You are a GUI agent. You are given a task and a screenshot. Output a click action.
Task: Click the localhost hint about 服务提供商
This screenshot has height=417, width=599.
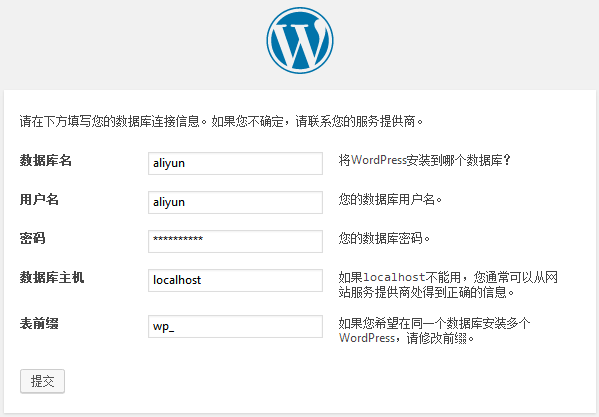click(x=448, y=285)
